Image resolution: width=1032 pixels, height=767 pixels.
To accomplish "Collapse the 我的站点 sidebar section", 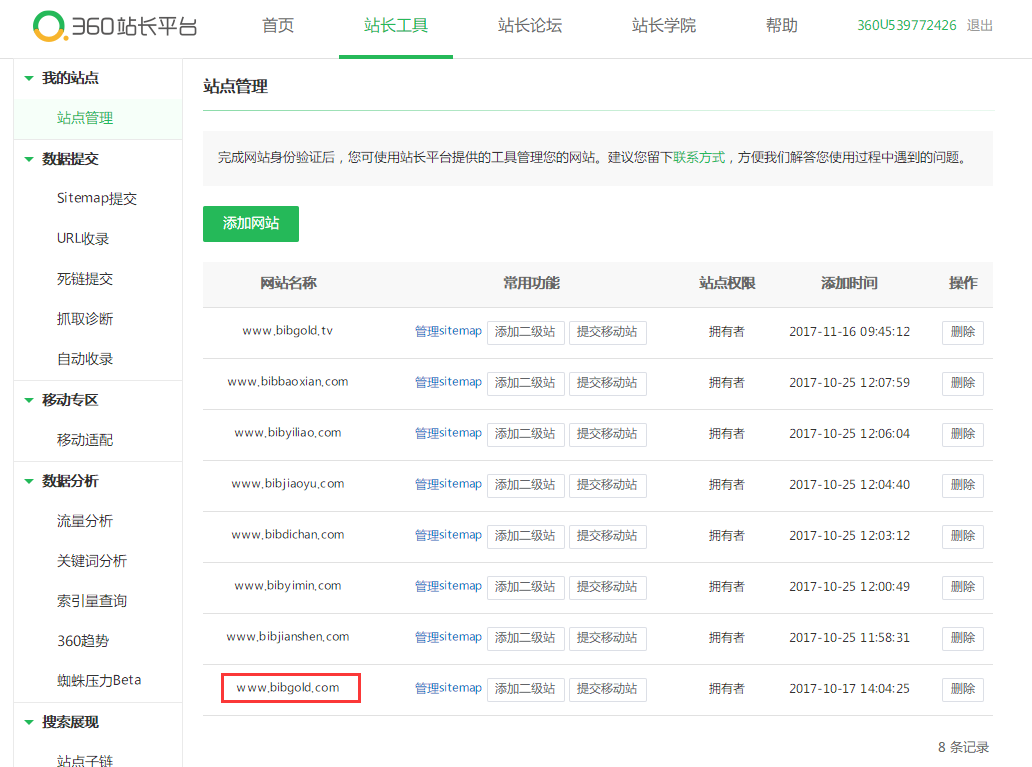I will pos(28,78).
